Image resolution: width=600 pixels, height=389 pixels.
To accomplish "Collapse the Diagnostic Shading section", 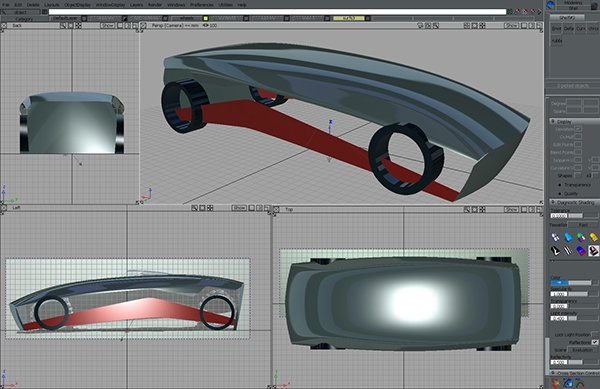I will click(x=553, y=202).
